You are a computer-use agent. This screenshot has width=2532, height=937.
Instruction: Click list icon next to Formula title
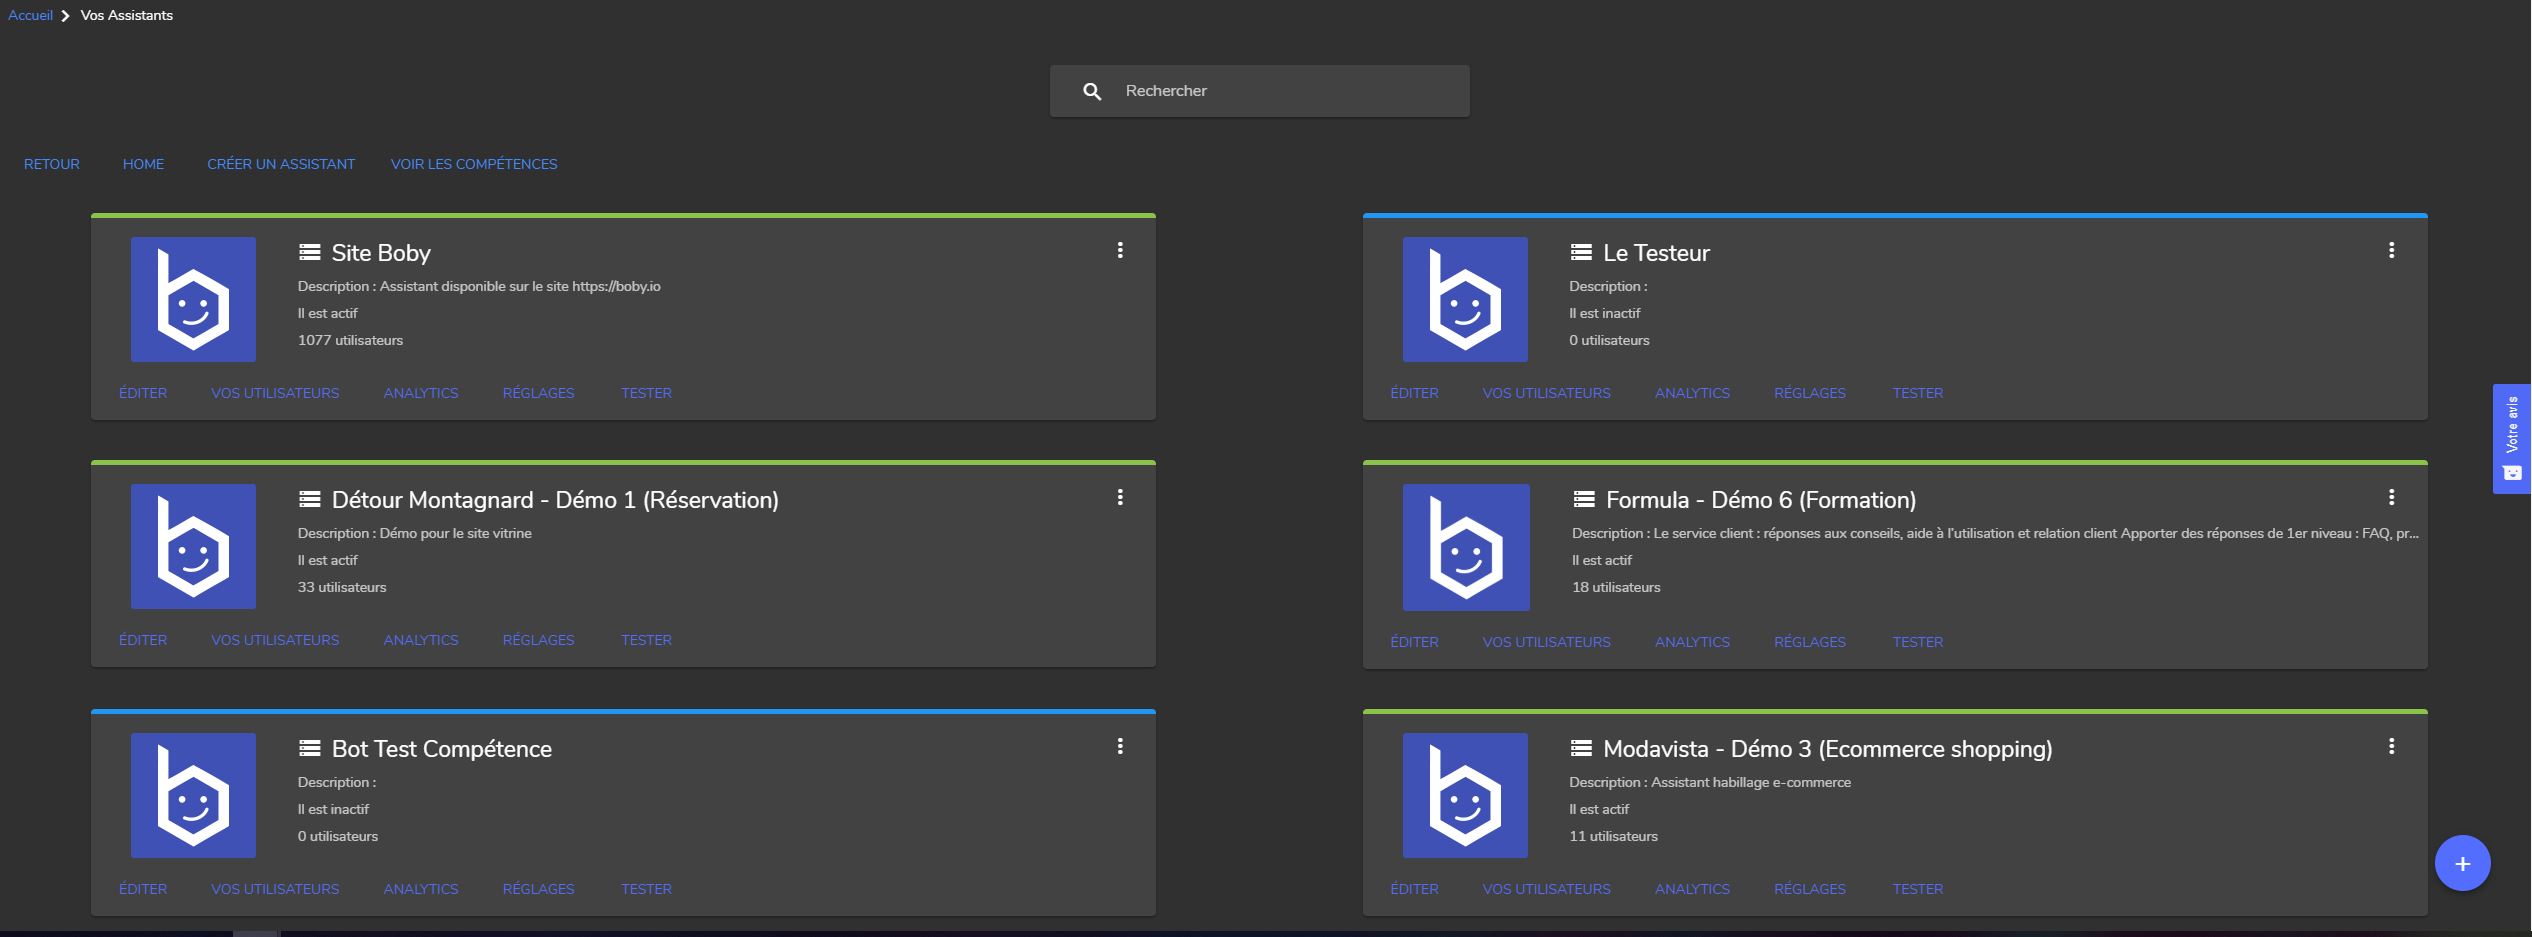(x=1584, y=500)
